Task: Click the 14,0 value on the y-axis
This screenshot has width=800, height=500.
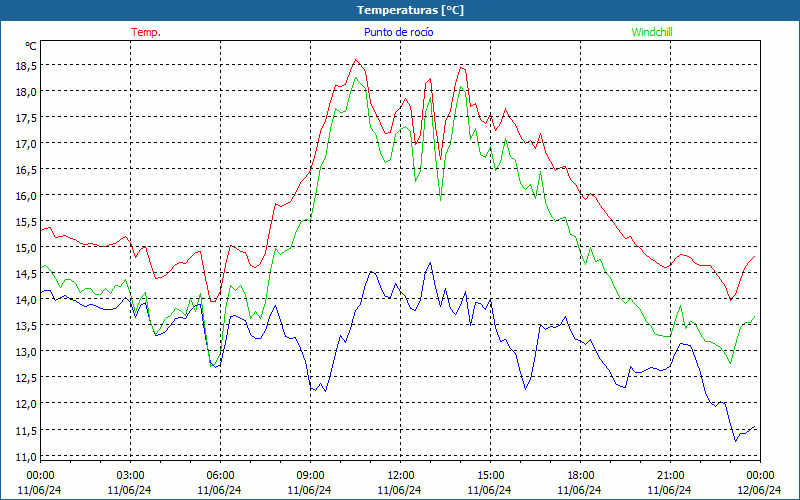Action: 26,300
